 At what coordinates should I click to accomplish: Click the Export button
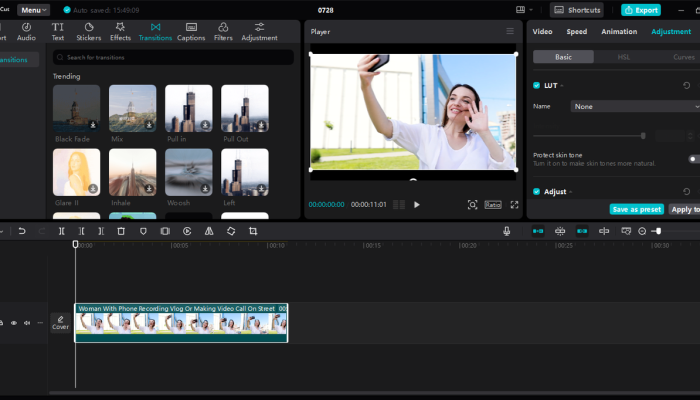(x=641, y=9)
